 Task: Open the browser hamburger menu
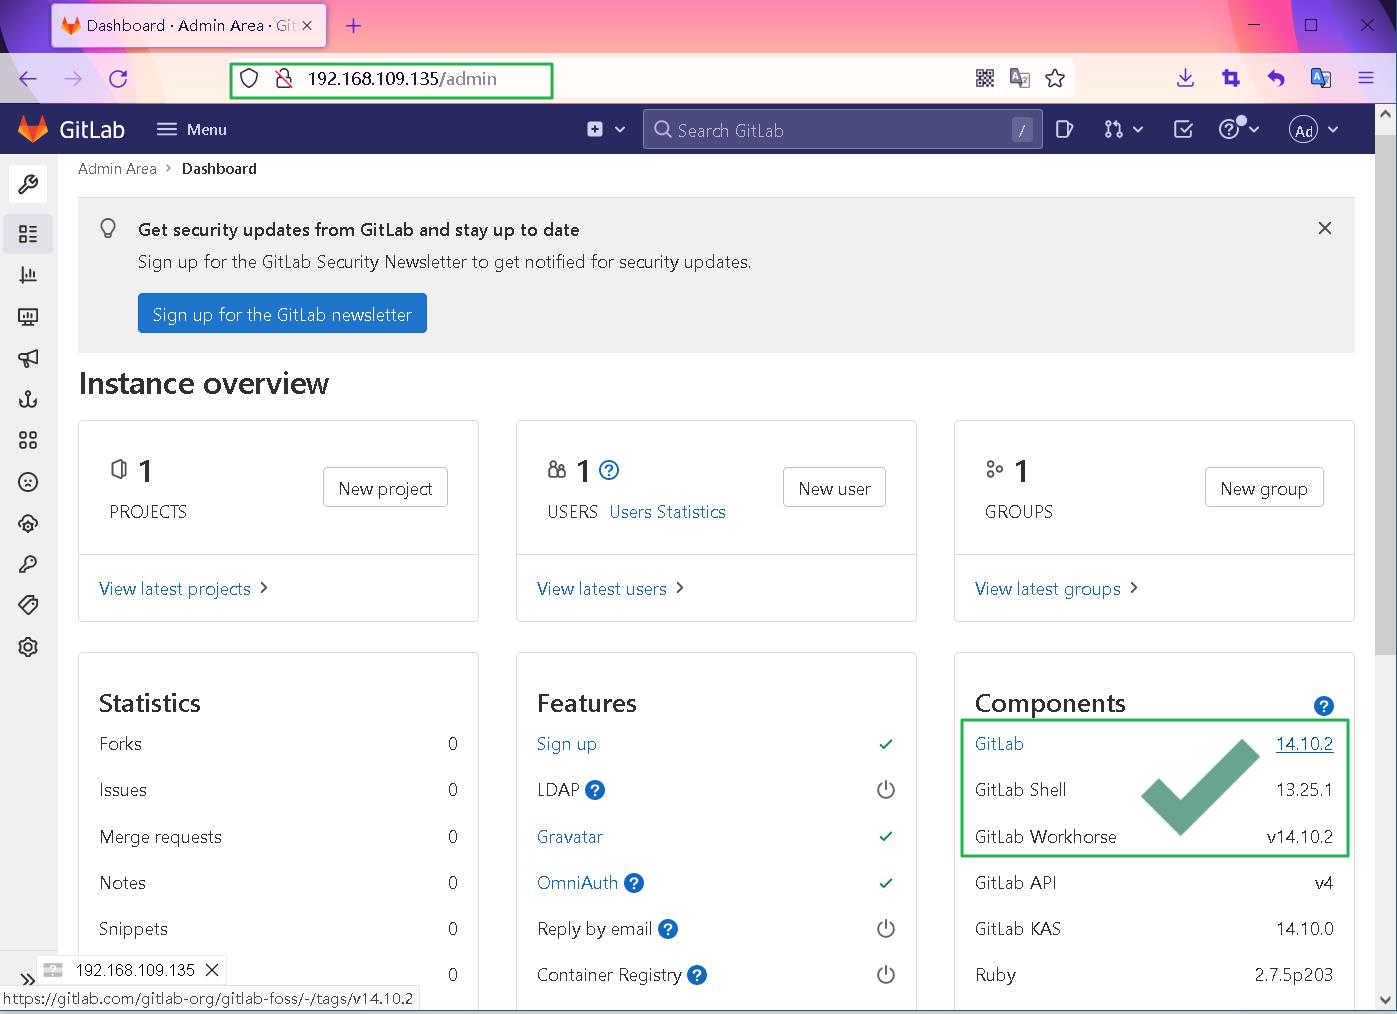(1366, 78)
